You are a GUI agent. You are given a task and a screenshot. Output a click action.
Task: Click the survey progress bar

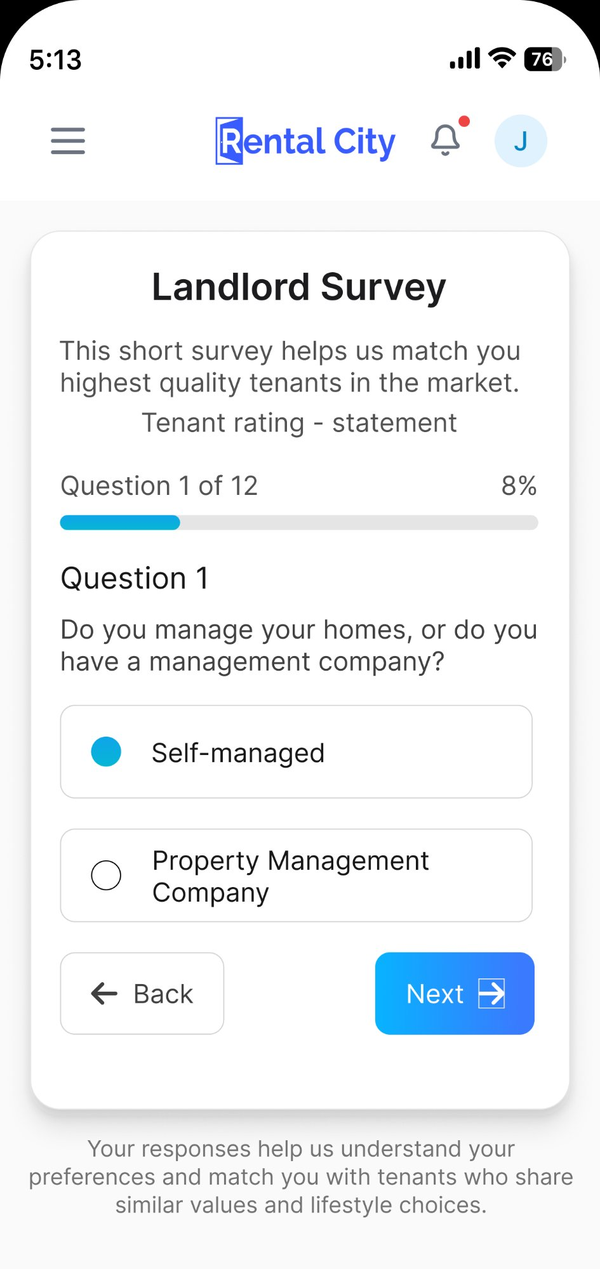299,522
